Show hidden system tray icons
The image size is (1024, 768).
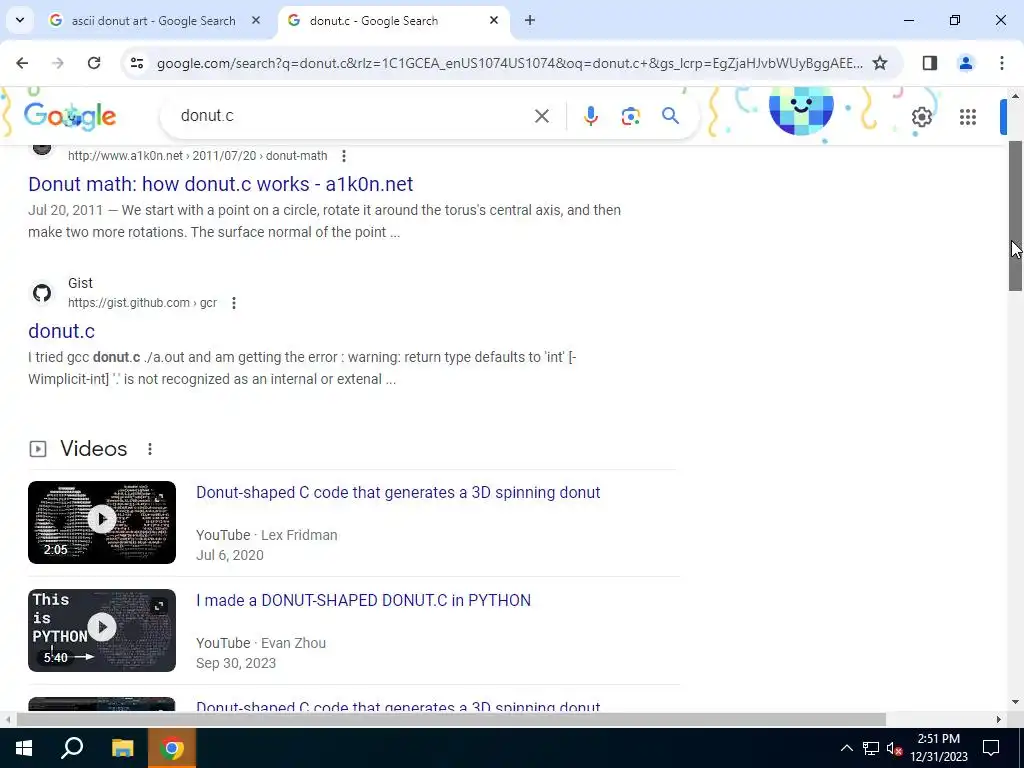click(x=846, y=748)
